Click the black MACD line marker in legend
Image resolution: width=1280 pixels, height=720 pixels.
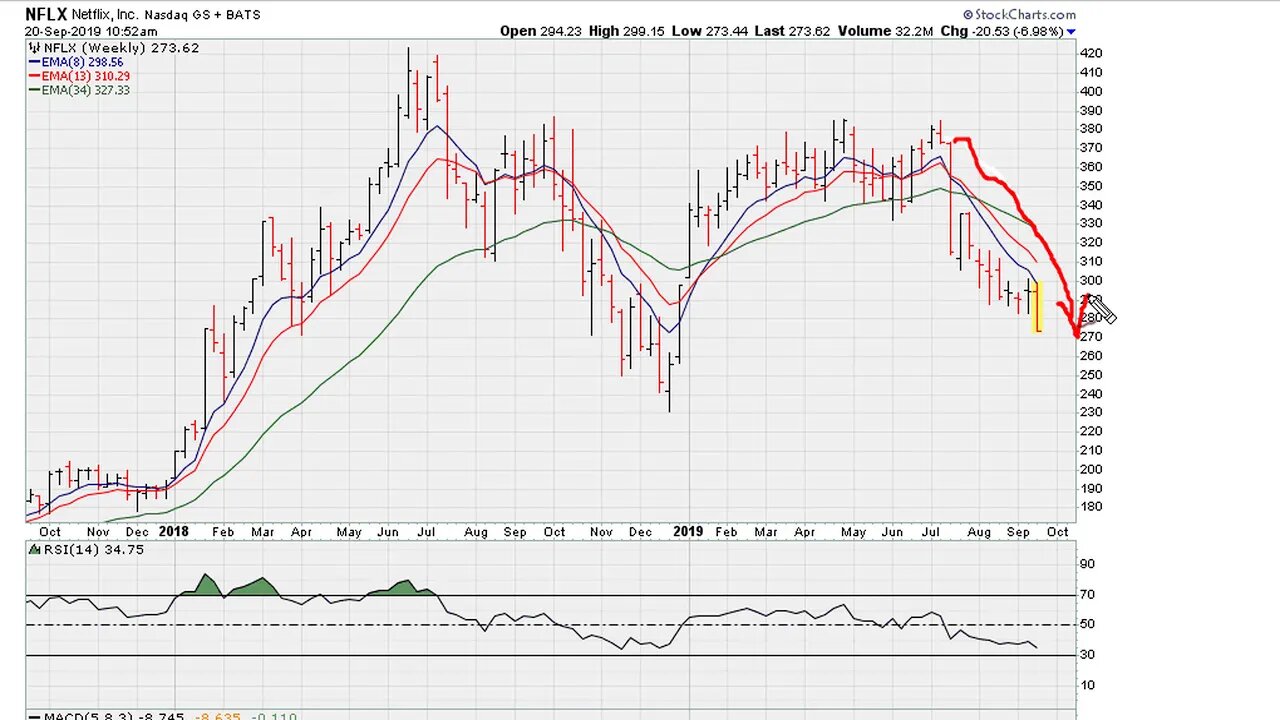[x=33, y=716]
